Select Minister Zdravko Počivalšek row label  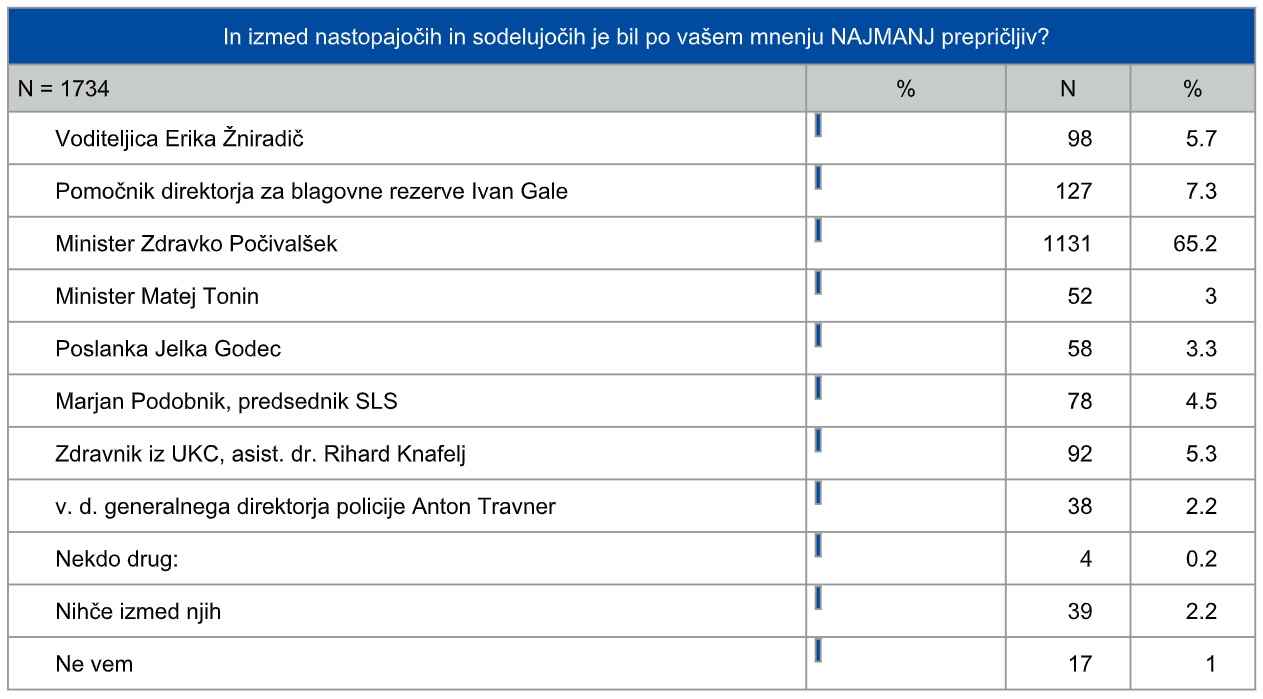pos(197,243)
